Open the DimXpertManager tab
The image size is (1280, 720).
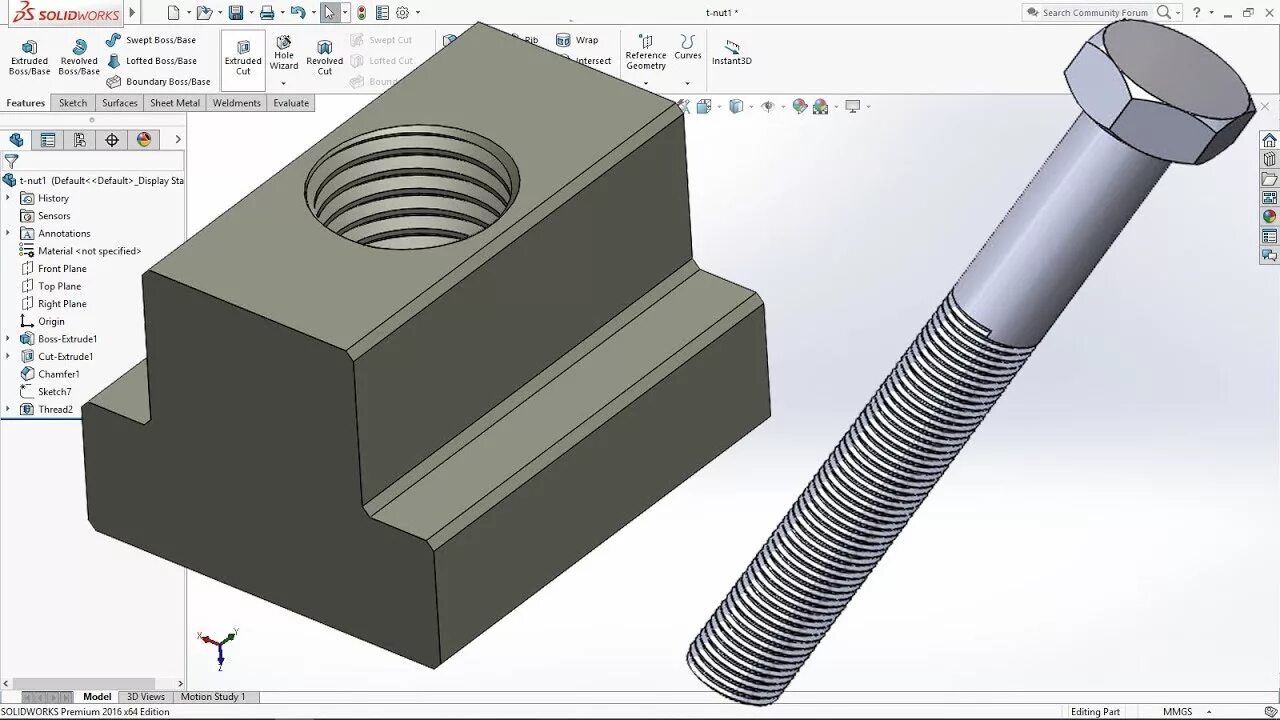[x=112, y=140]
